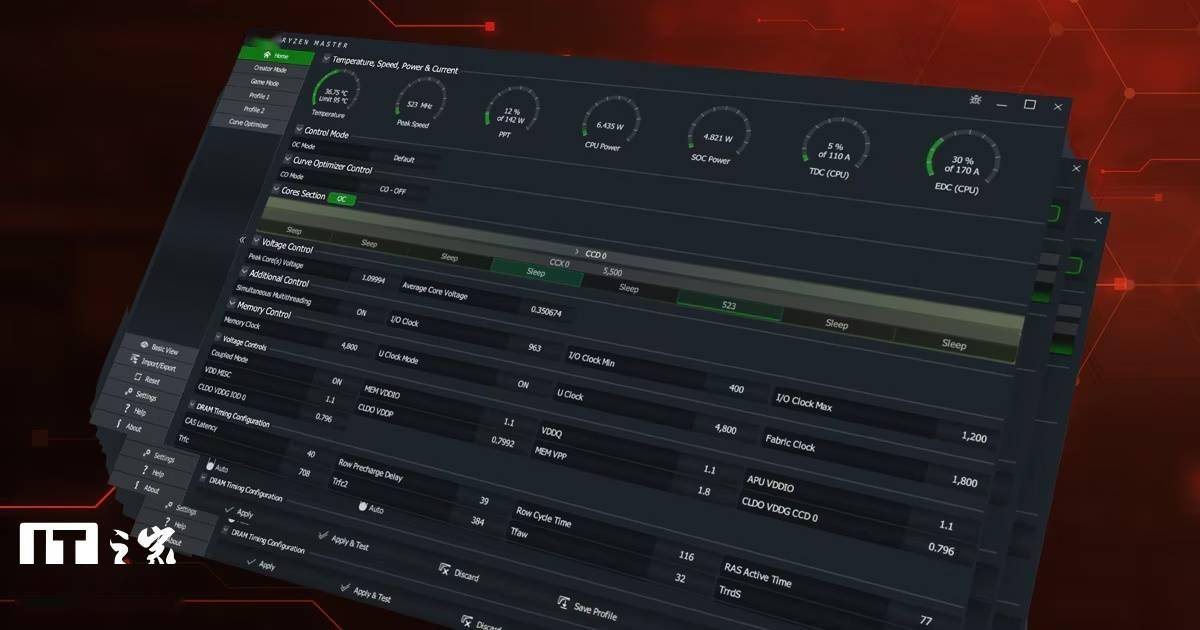
Task: Click the SOC Power gauge
Action: 717,136
